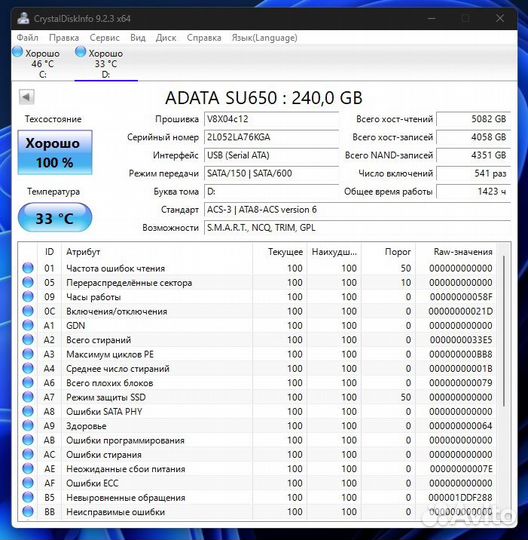Click status icon for Ошибки SATA PHY row
528x540 pixels.
pos(28,411)
